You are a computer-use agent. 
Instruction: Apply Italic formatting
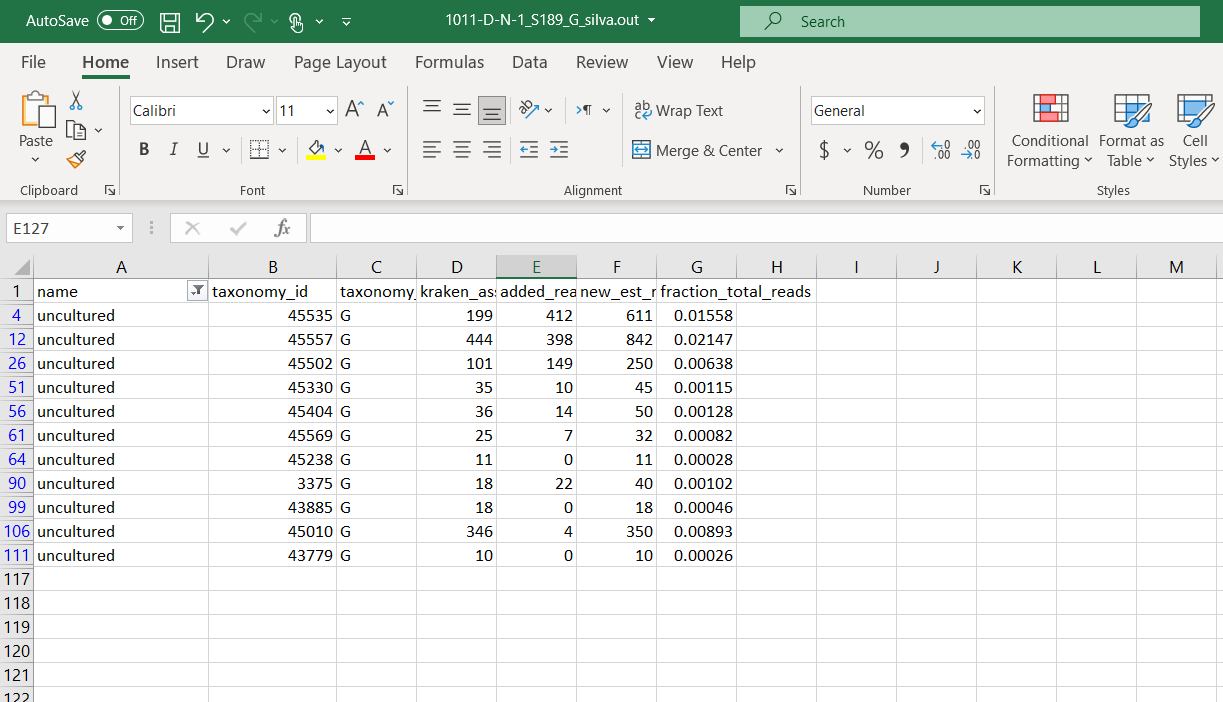171,149
